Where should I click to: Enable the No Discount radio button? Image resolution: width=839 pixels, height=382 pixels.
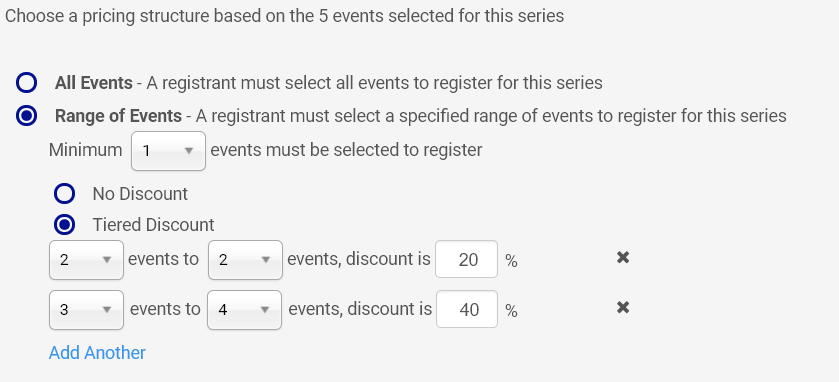coord(64,194)
